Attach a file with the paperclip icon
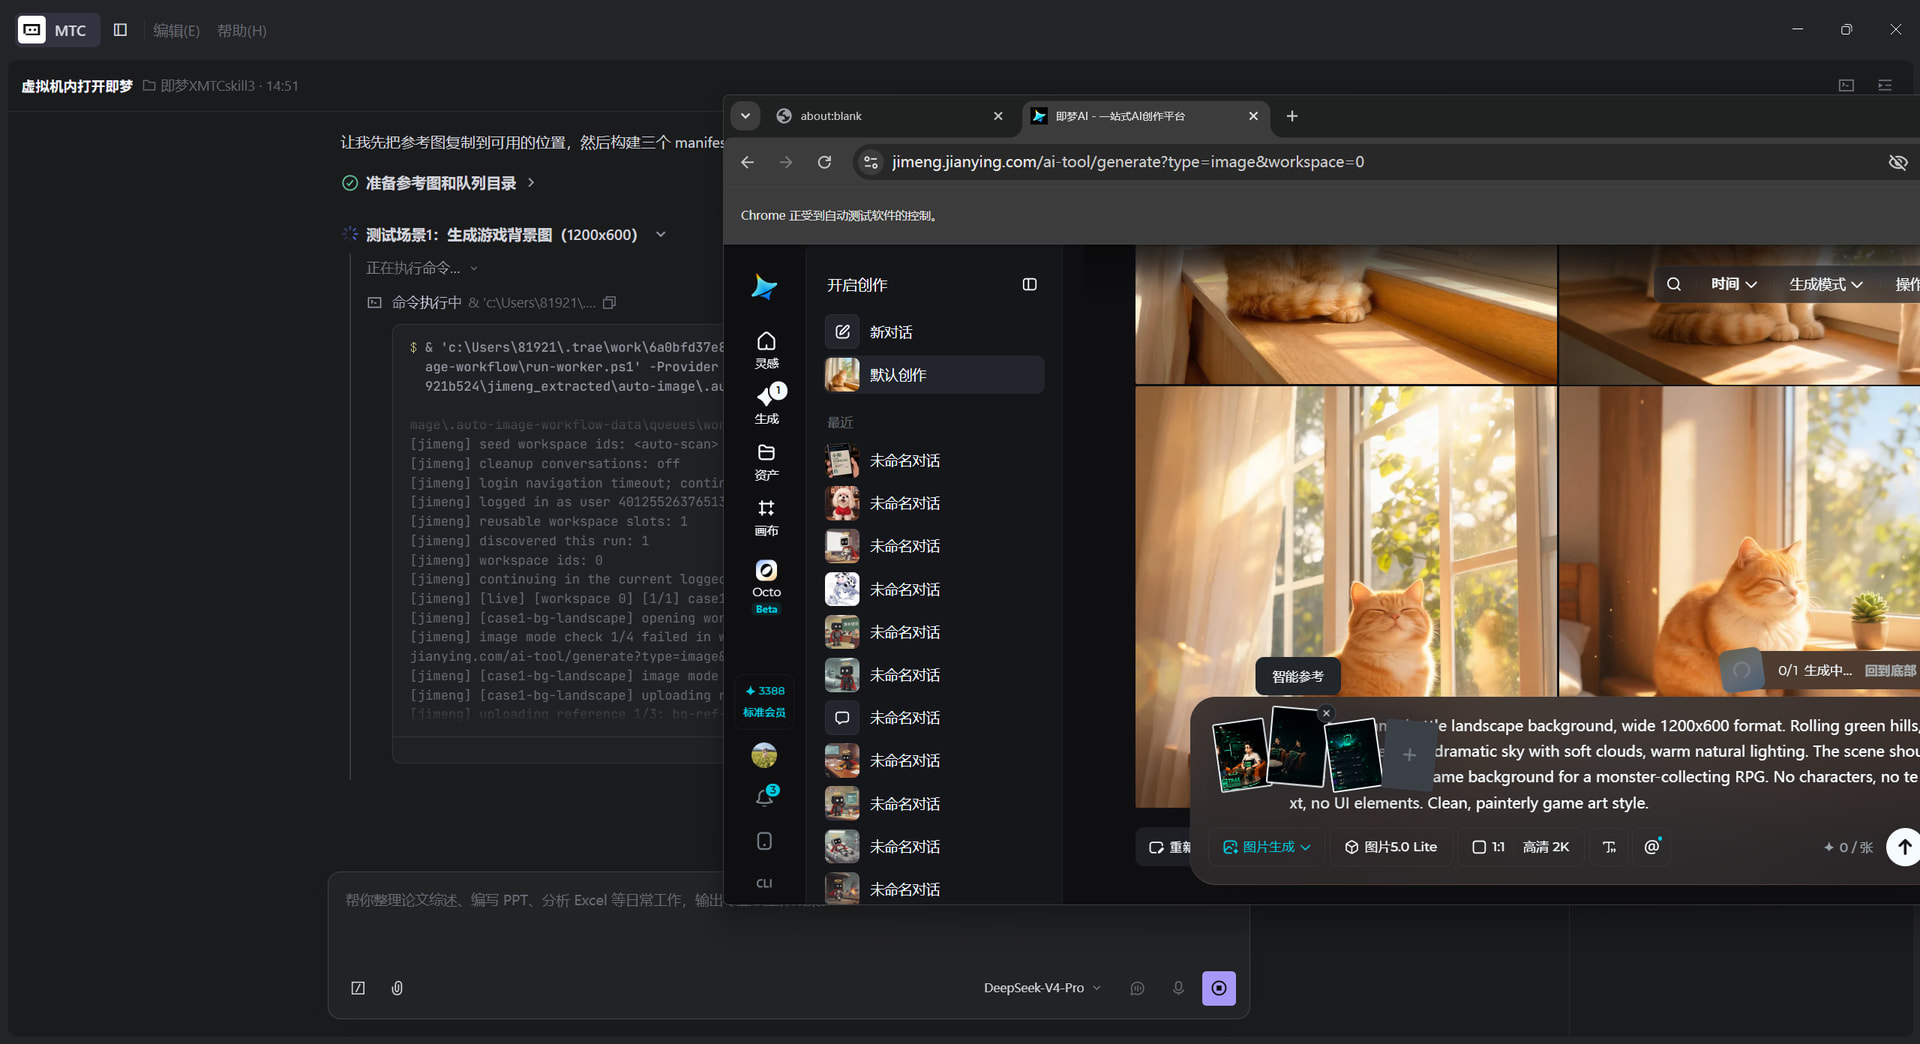 tap(397, 988)
